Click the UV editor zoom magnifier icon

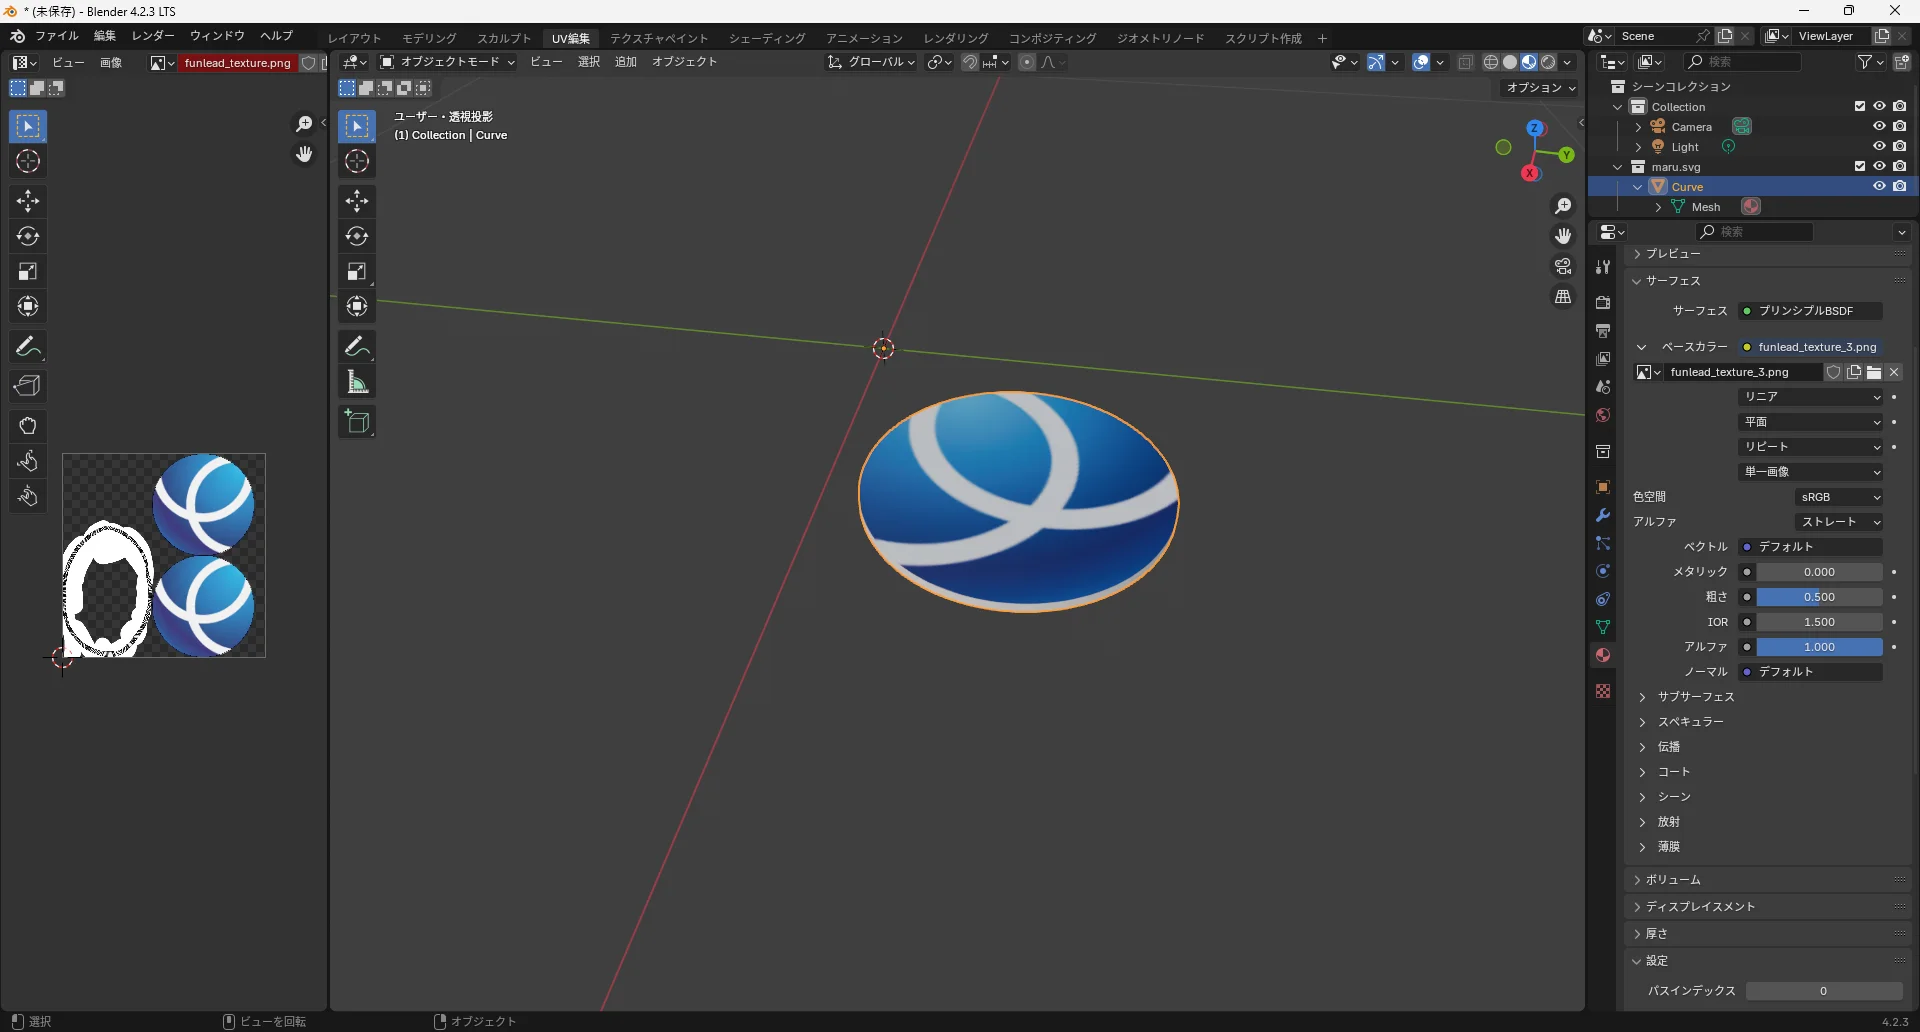[304, 124]
